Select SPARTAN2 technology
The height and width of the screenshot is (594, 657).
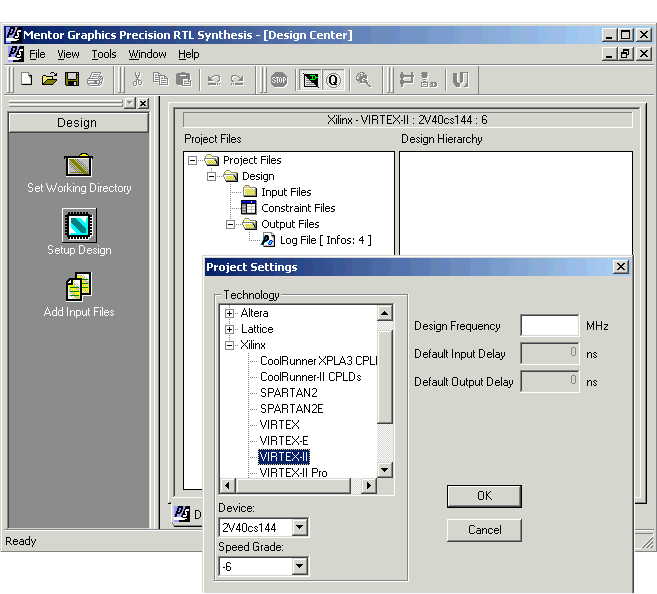[x=289, y=393]
